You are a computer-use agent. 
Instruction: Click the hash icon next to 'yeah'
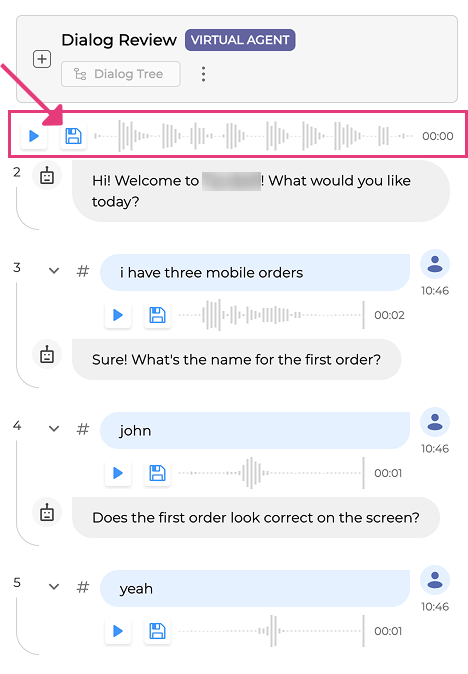(83, 586)
